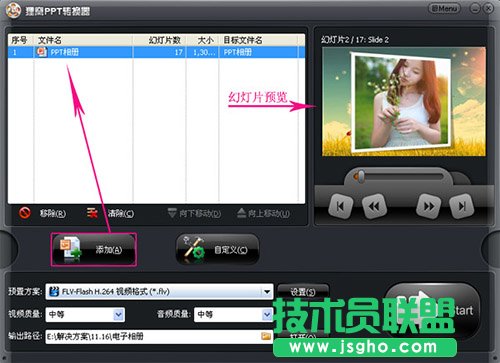
Task: Go to next slide with forward button
Action: pyautogui.click(x=429, y=206)
